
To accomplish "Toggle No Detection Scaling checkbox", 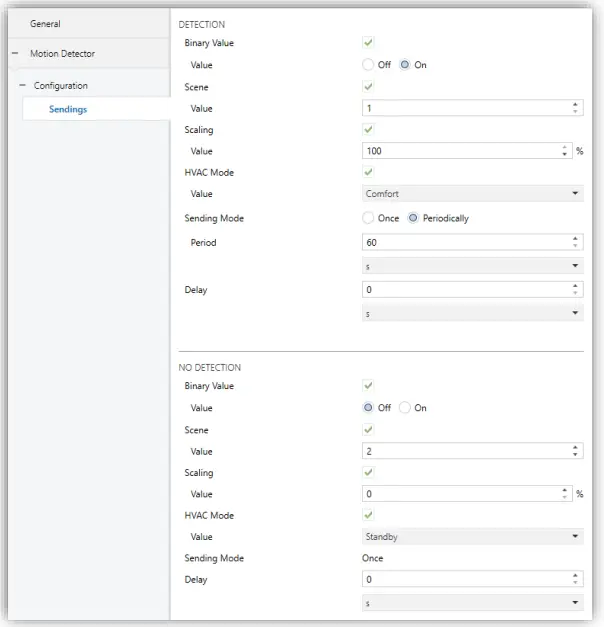I will point(368,472).
